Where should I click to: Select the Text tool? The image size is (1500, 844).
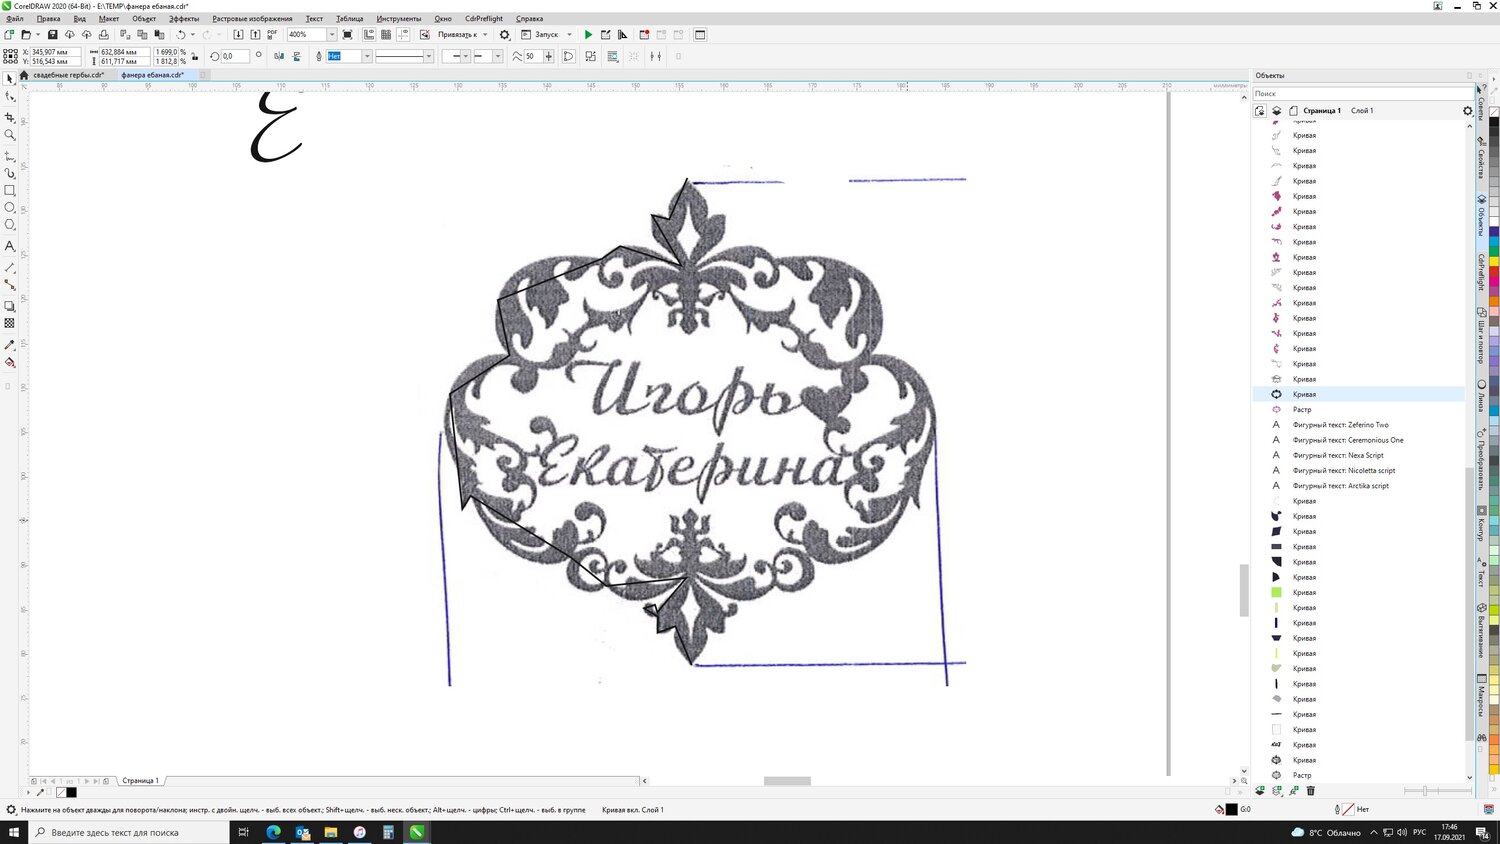click(x=10, y=246)
